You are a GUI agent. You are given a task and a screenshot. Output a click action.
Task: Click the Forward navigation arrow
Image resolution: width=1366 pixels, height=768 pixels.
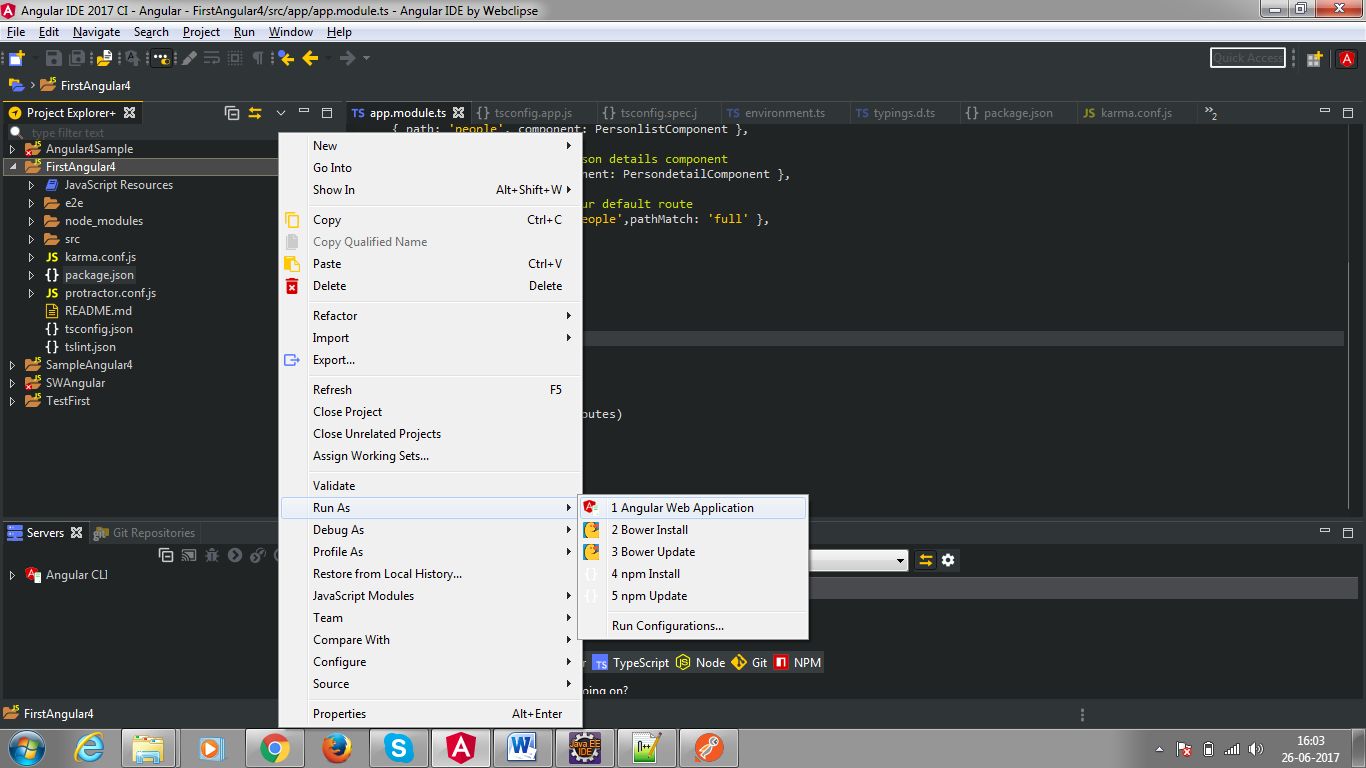click(x=347, y=58)
